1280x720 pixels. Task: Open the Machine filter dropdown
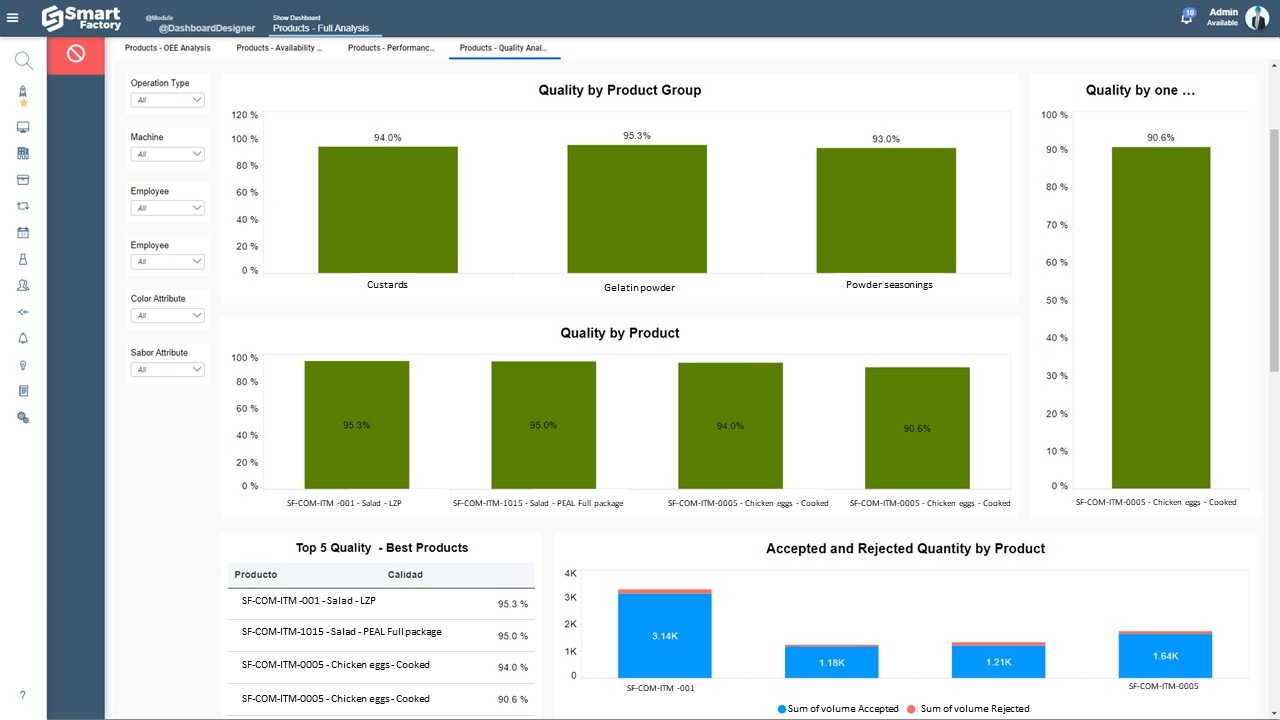168,154
